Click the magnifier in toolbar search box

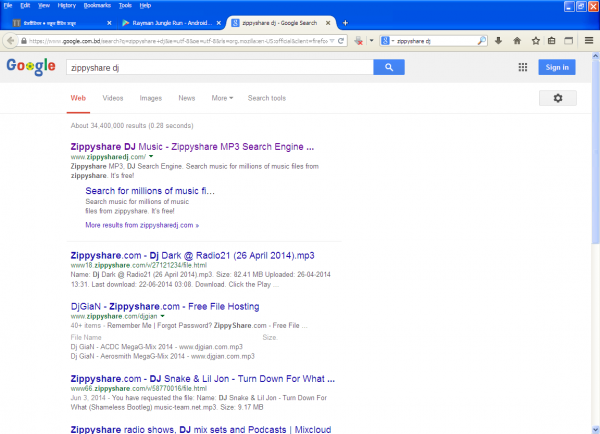[x=482, y=41]
